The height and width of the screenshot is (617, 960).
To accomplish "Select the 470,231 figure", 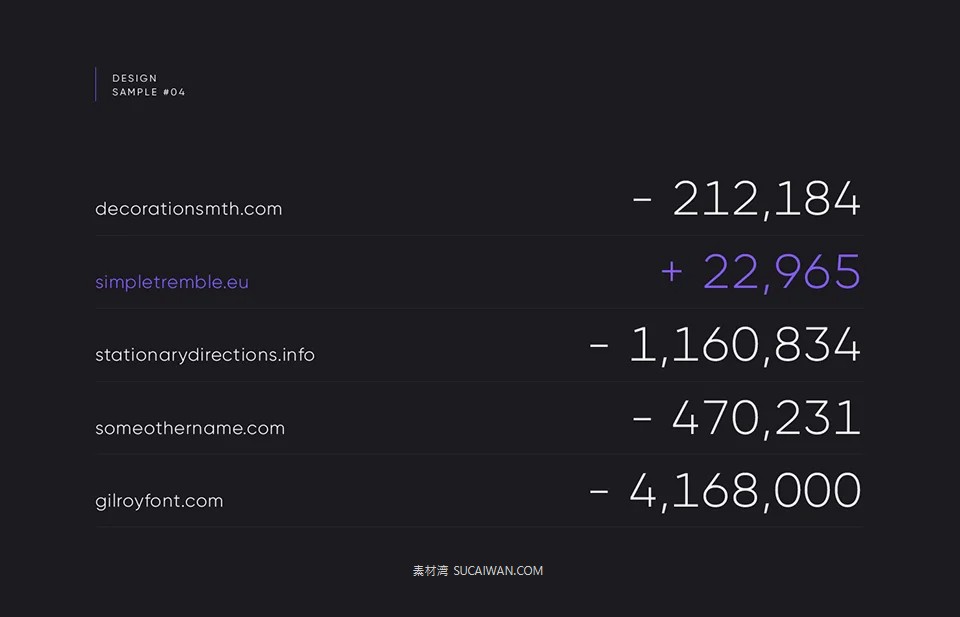I will [x=766, y=419].
